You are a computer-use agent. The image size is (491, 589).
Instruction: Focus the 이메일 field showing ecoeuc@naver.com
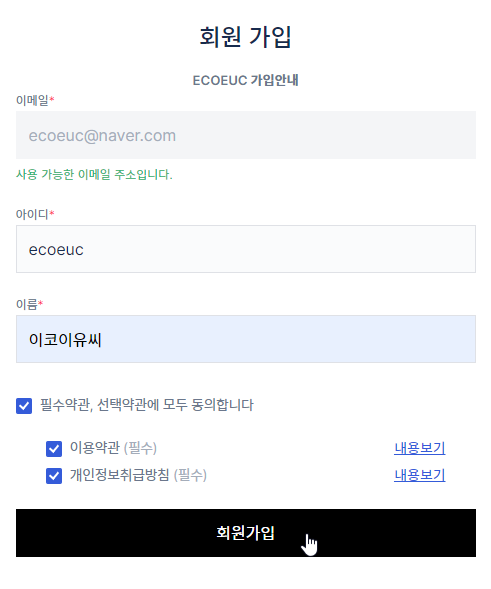tap(246, 135)
